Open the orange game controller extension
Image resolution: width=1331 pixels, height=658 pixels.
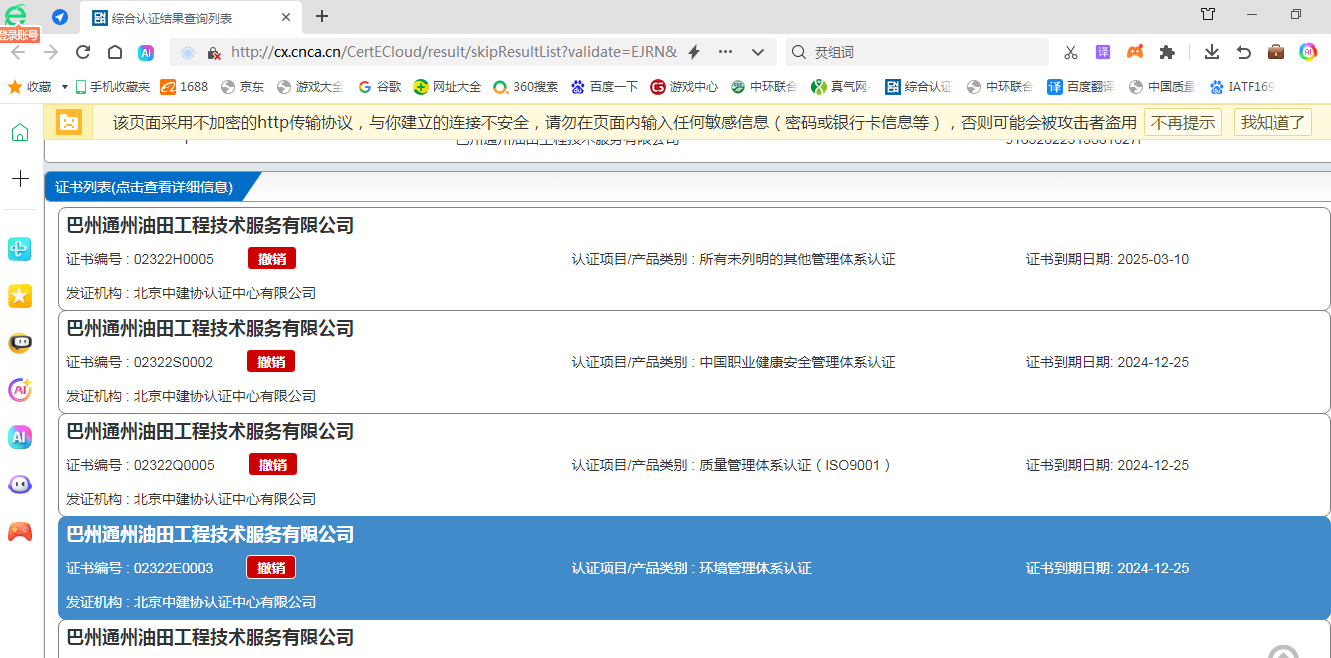point(1135,52)
